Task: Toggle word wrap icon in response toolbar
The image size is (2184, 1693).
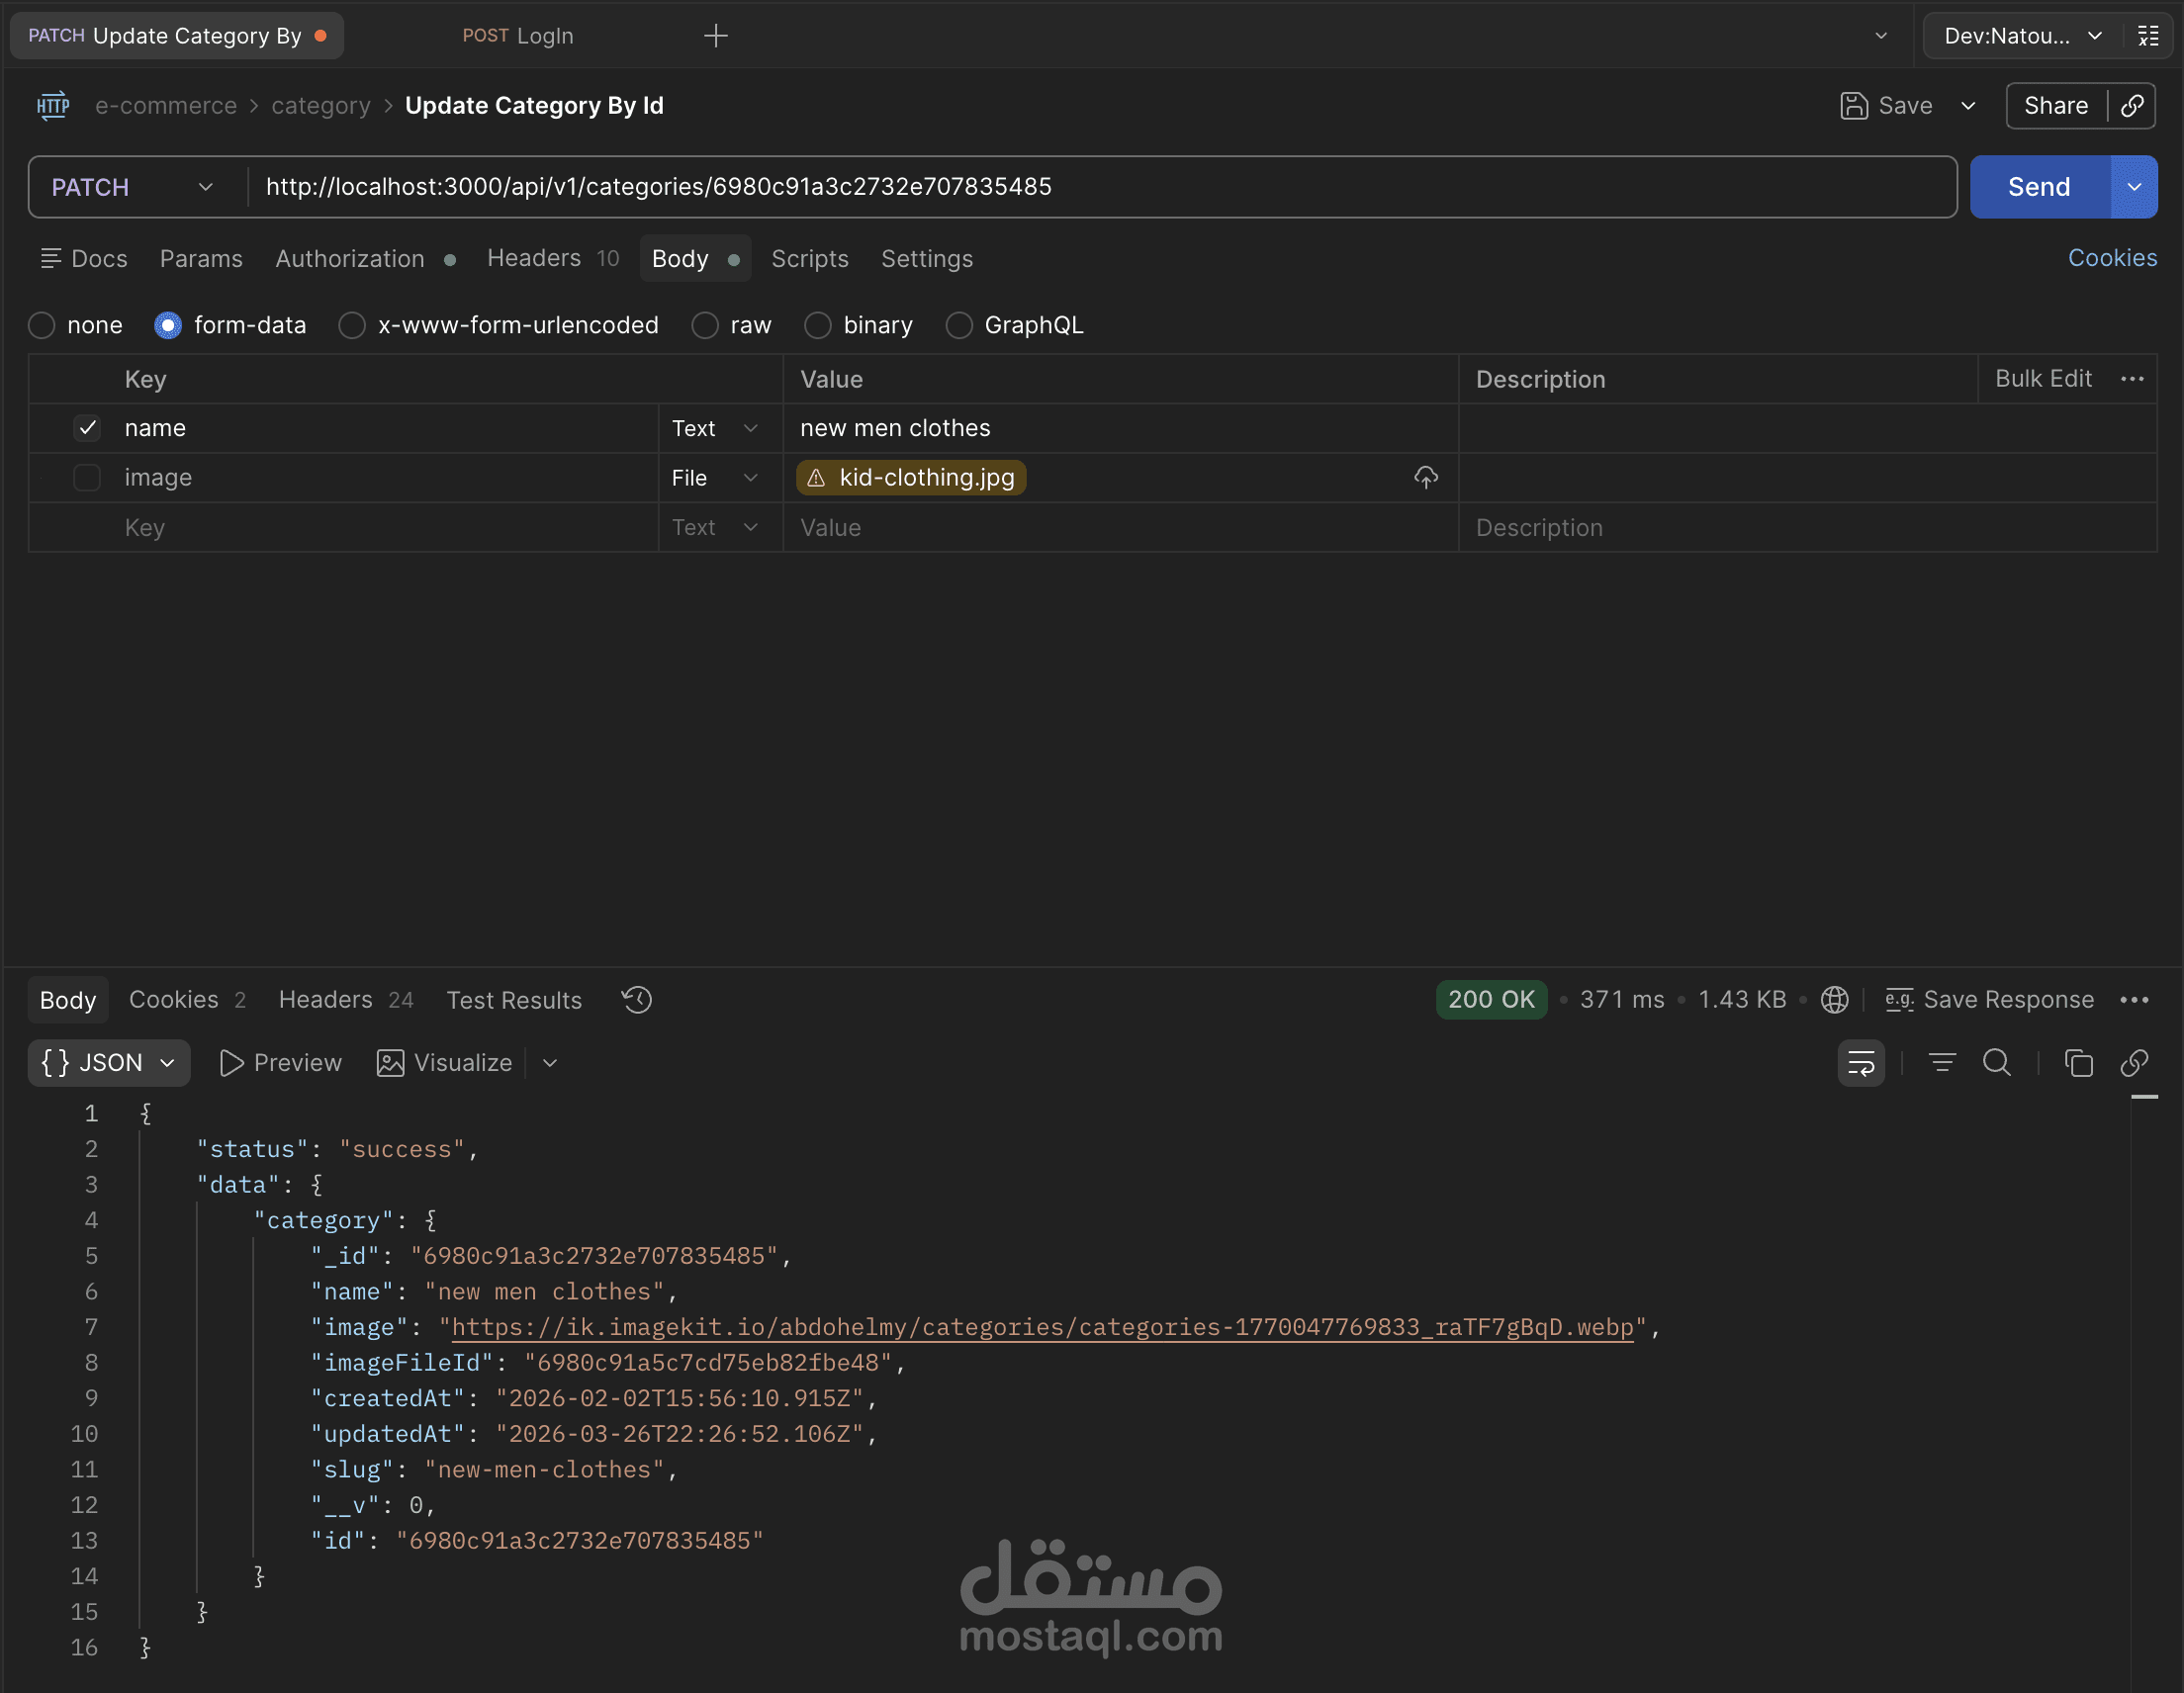Action: 1861,1063
